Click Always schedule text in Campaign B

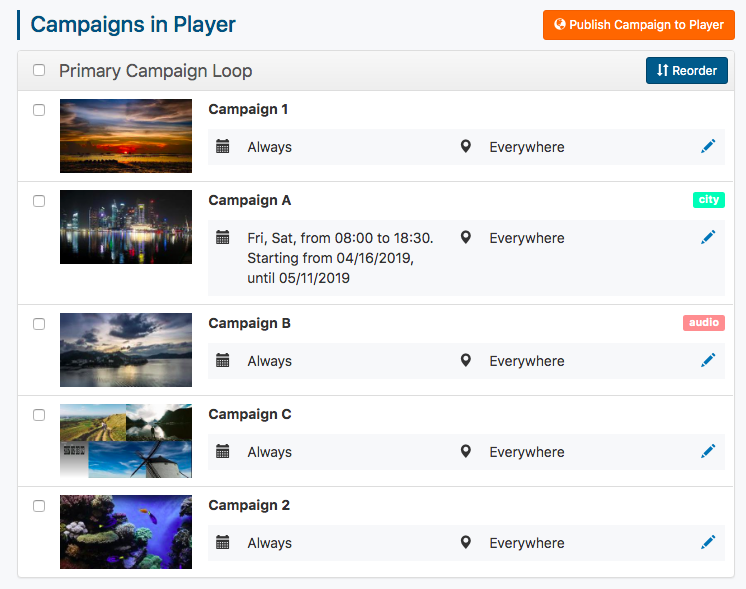click(269, 361)
